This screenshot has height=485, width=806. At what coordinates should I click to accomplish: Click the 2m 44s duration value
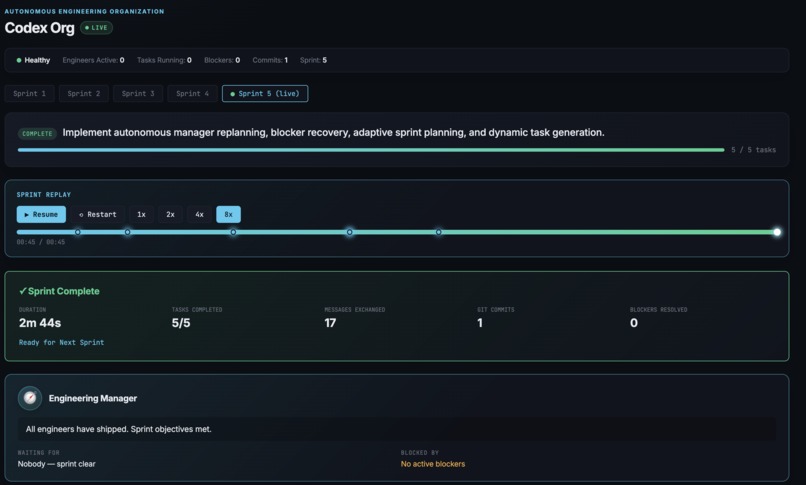(x=40, y=323)
